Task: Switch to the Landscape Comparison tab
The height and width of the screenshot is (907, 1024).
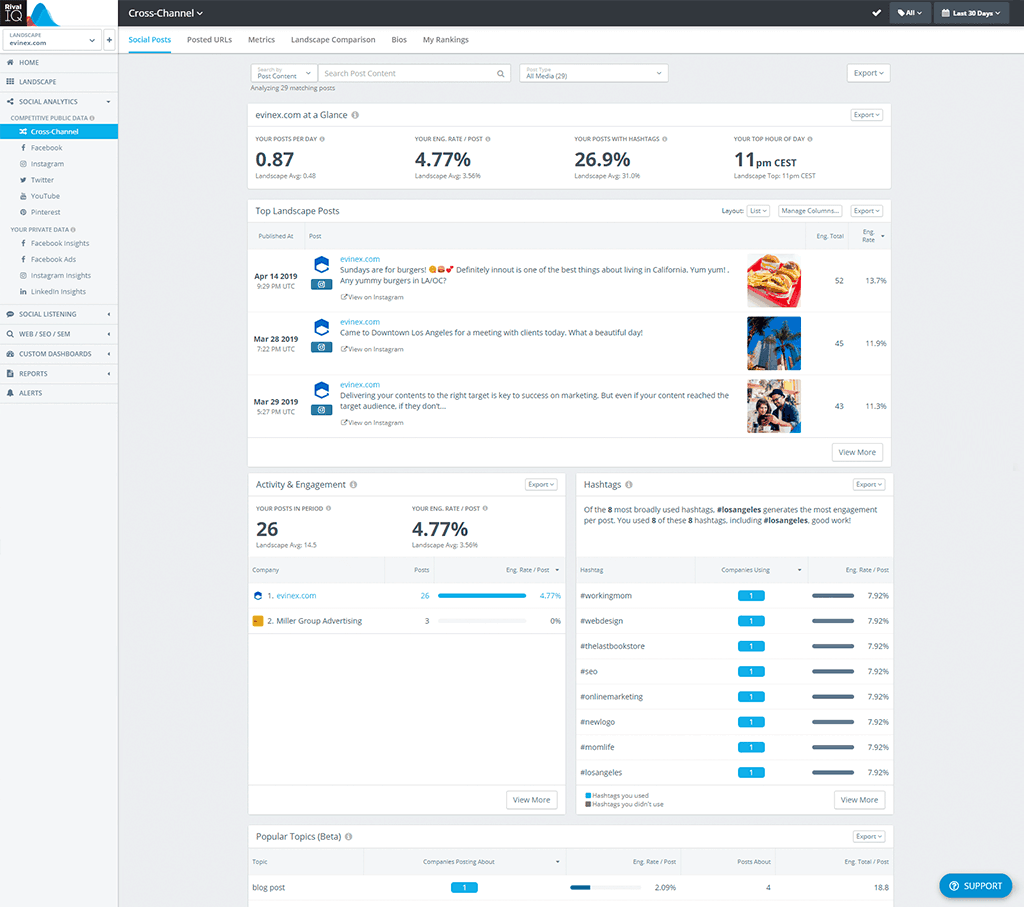Action: (x=333, y=40)
